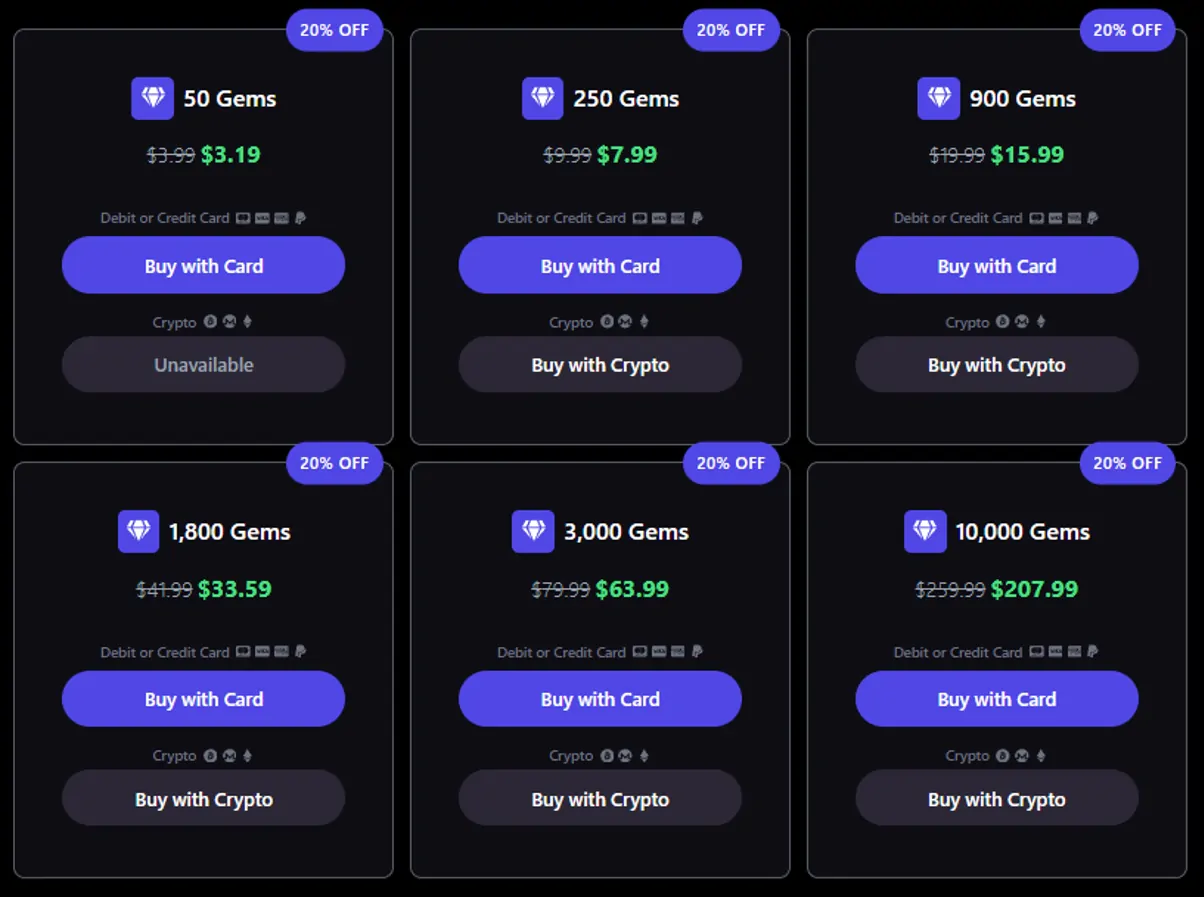The height and width of the screenshot is (897, 1204).
Task: Click the gem icon beside 50 Gems
Action: click(152, 98)
